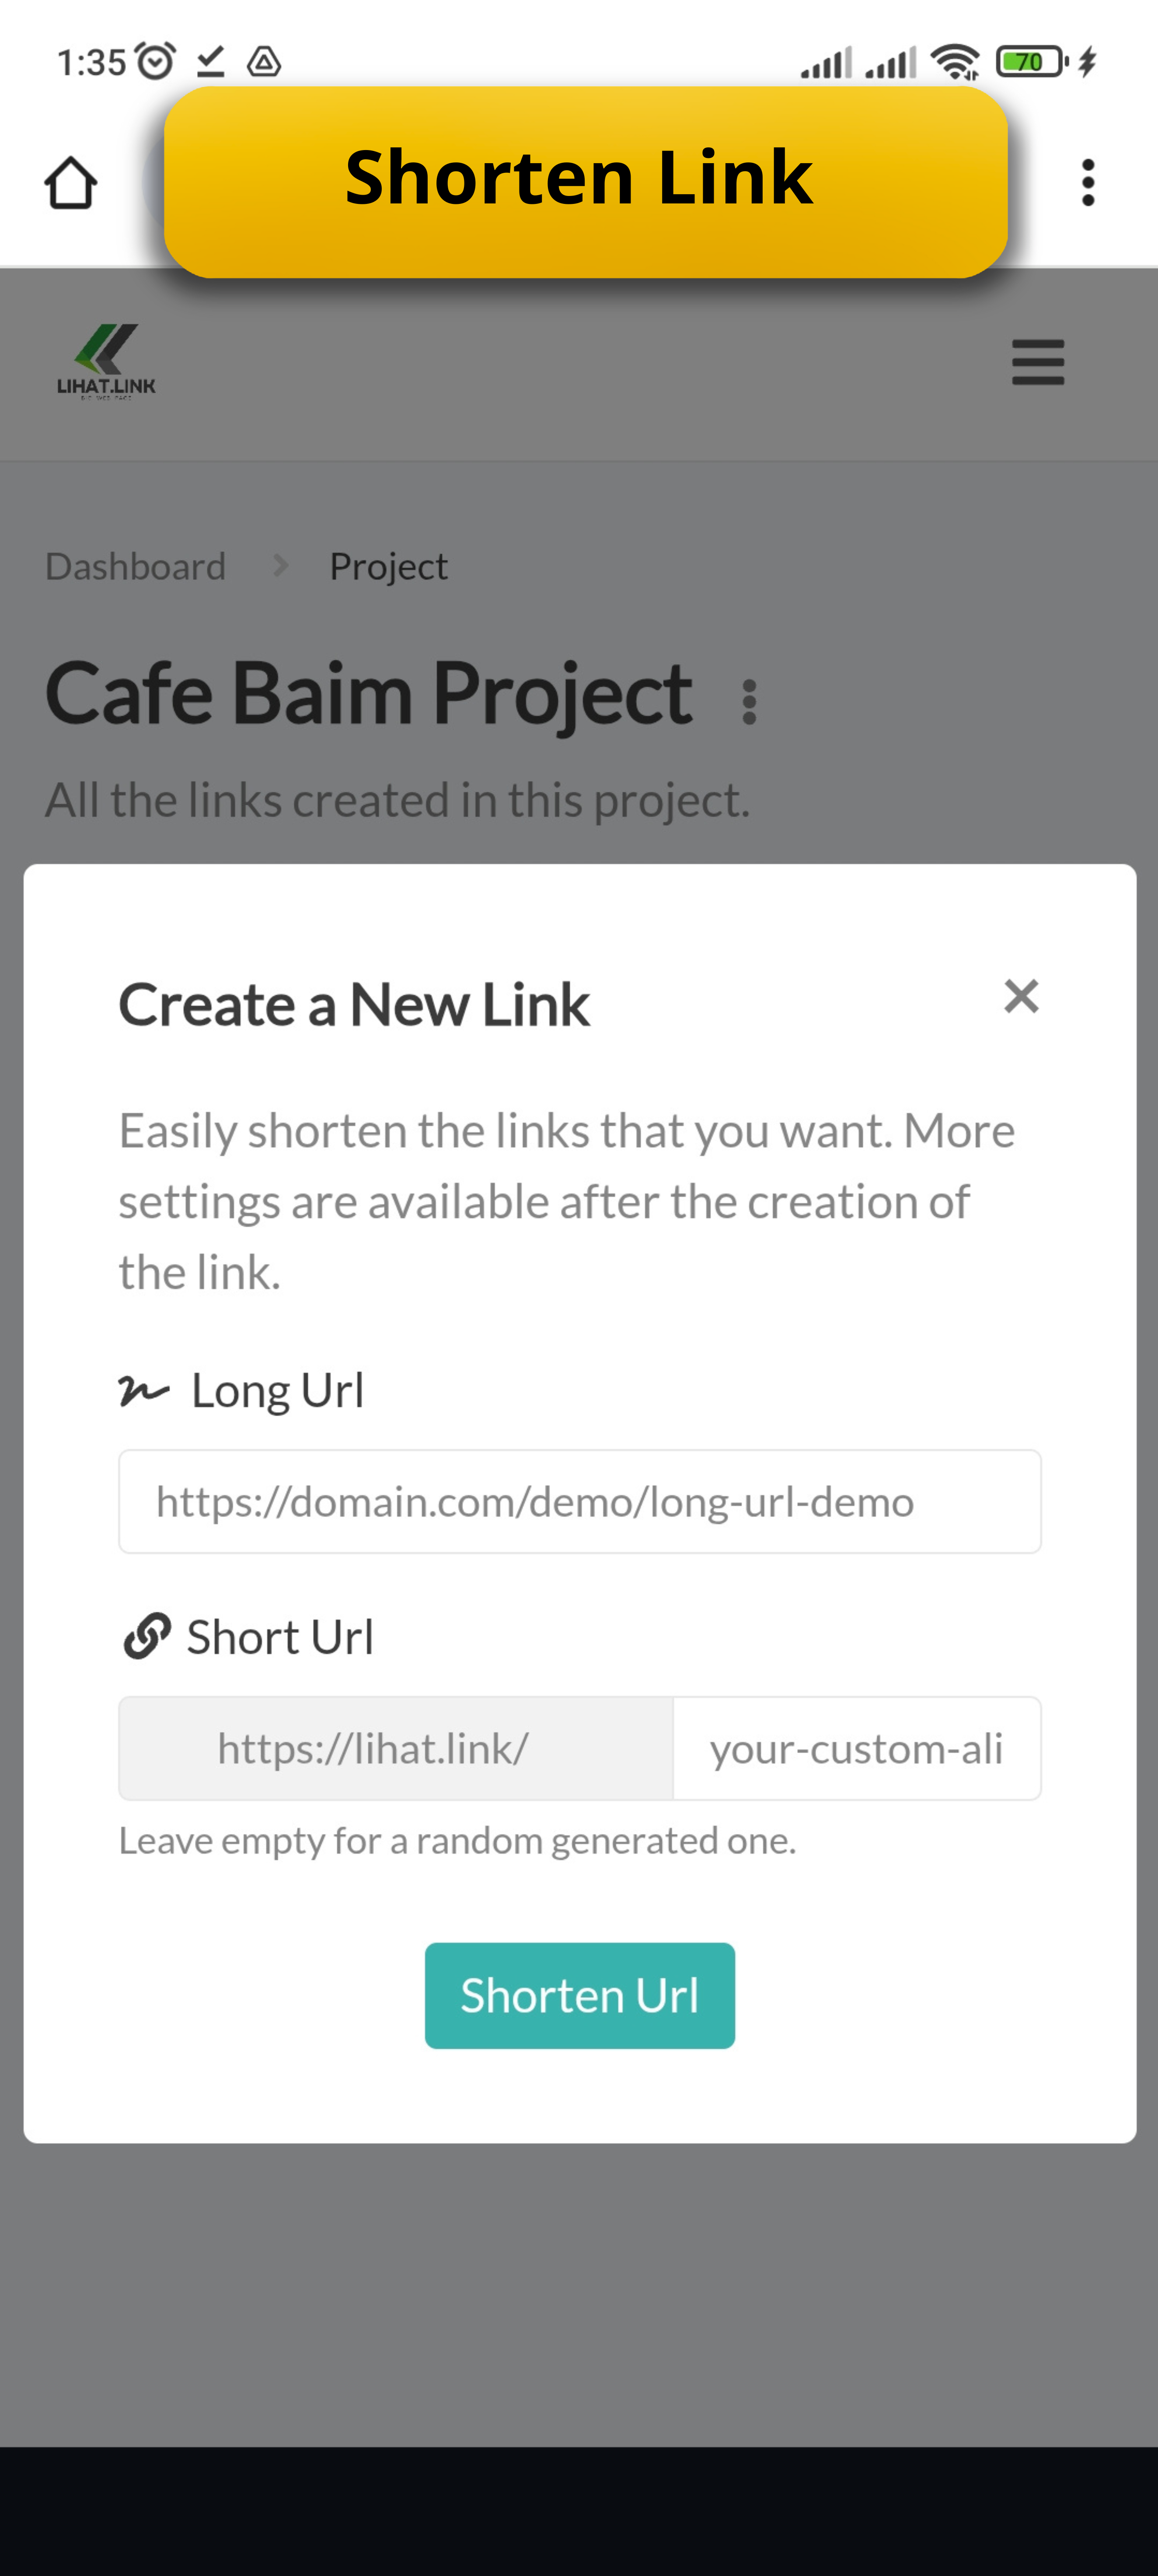Open Cafe Baim Project options menu
Screen dimensions: 1158x2576
[x=749, y=702]
